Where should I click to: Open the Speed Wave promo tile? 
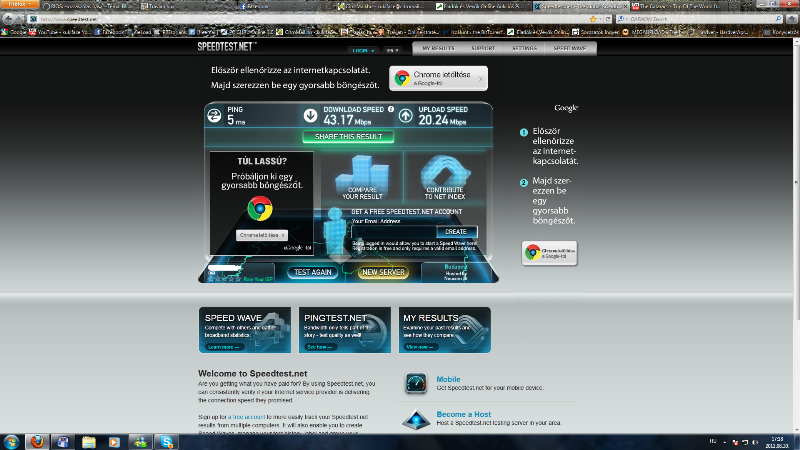pyautogui.click(x=245, y=330)
